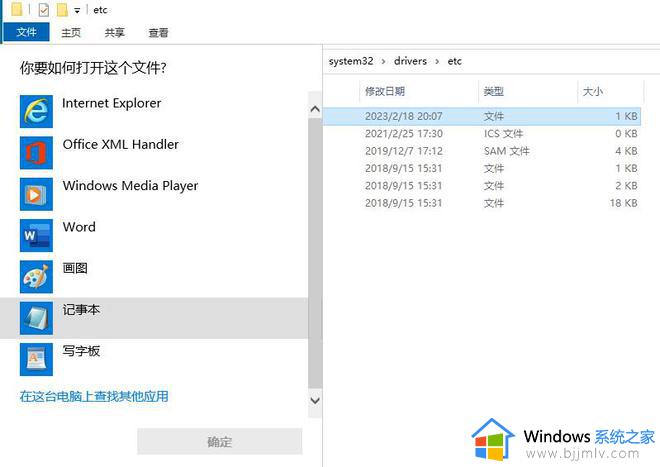Viewport: 660px width, 467px height.
Task: Choose the Word text label
Action: (x=79, y=227)
